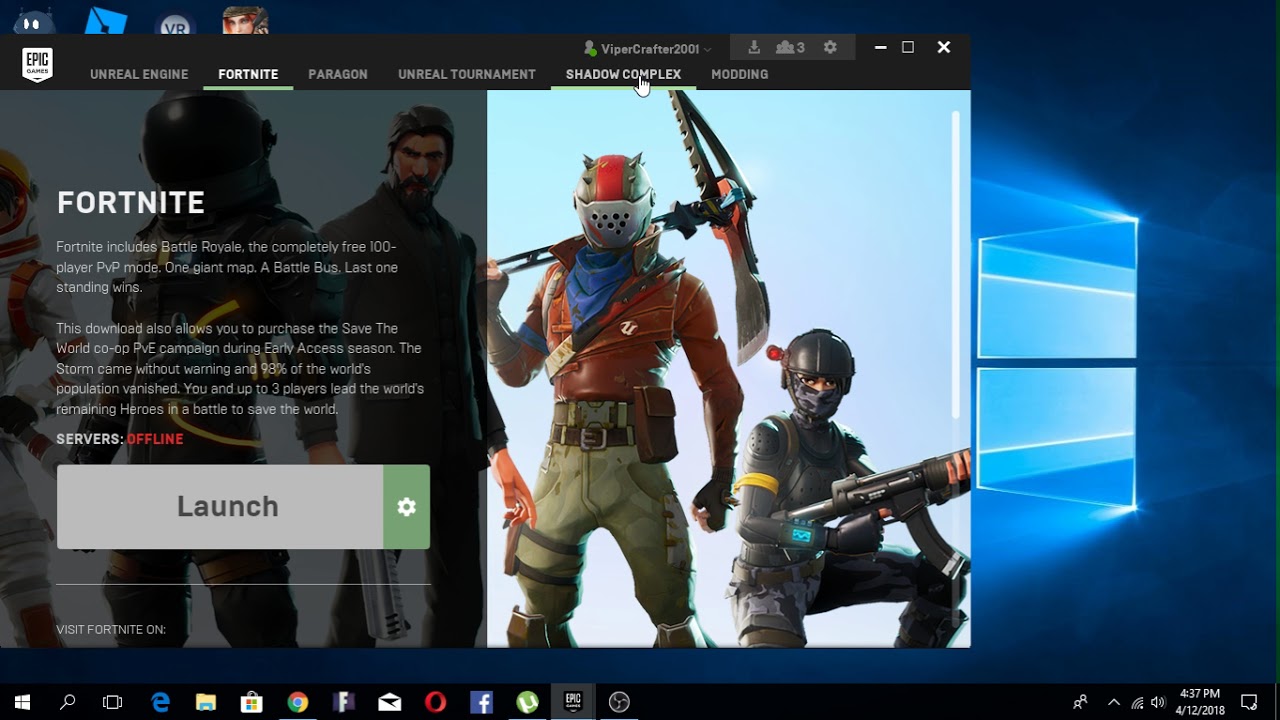The height and width of the screenshot is (720, 1280).
Task: Switch to the Unreal Engine tab
Action: click(139, 74)
